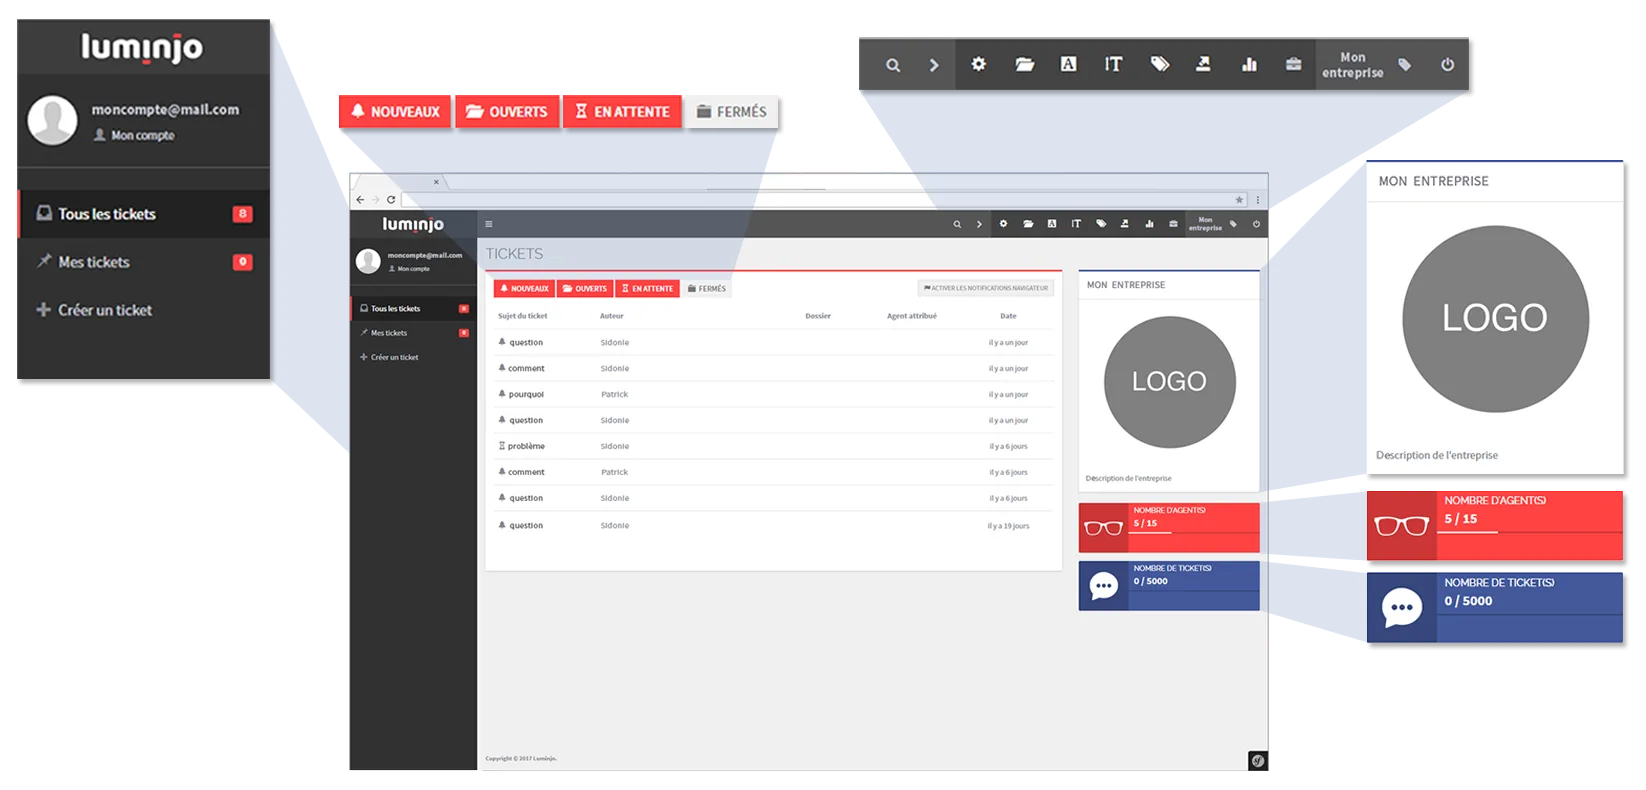The height and width of the screenshot is (790, 1646).
Task: Click single tag icon in enlarged toolbar
Action: point(1405,65)
